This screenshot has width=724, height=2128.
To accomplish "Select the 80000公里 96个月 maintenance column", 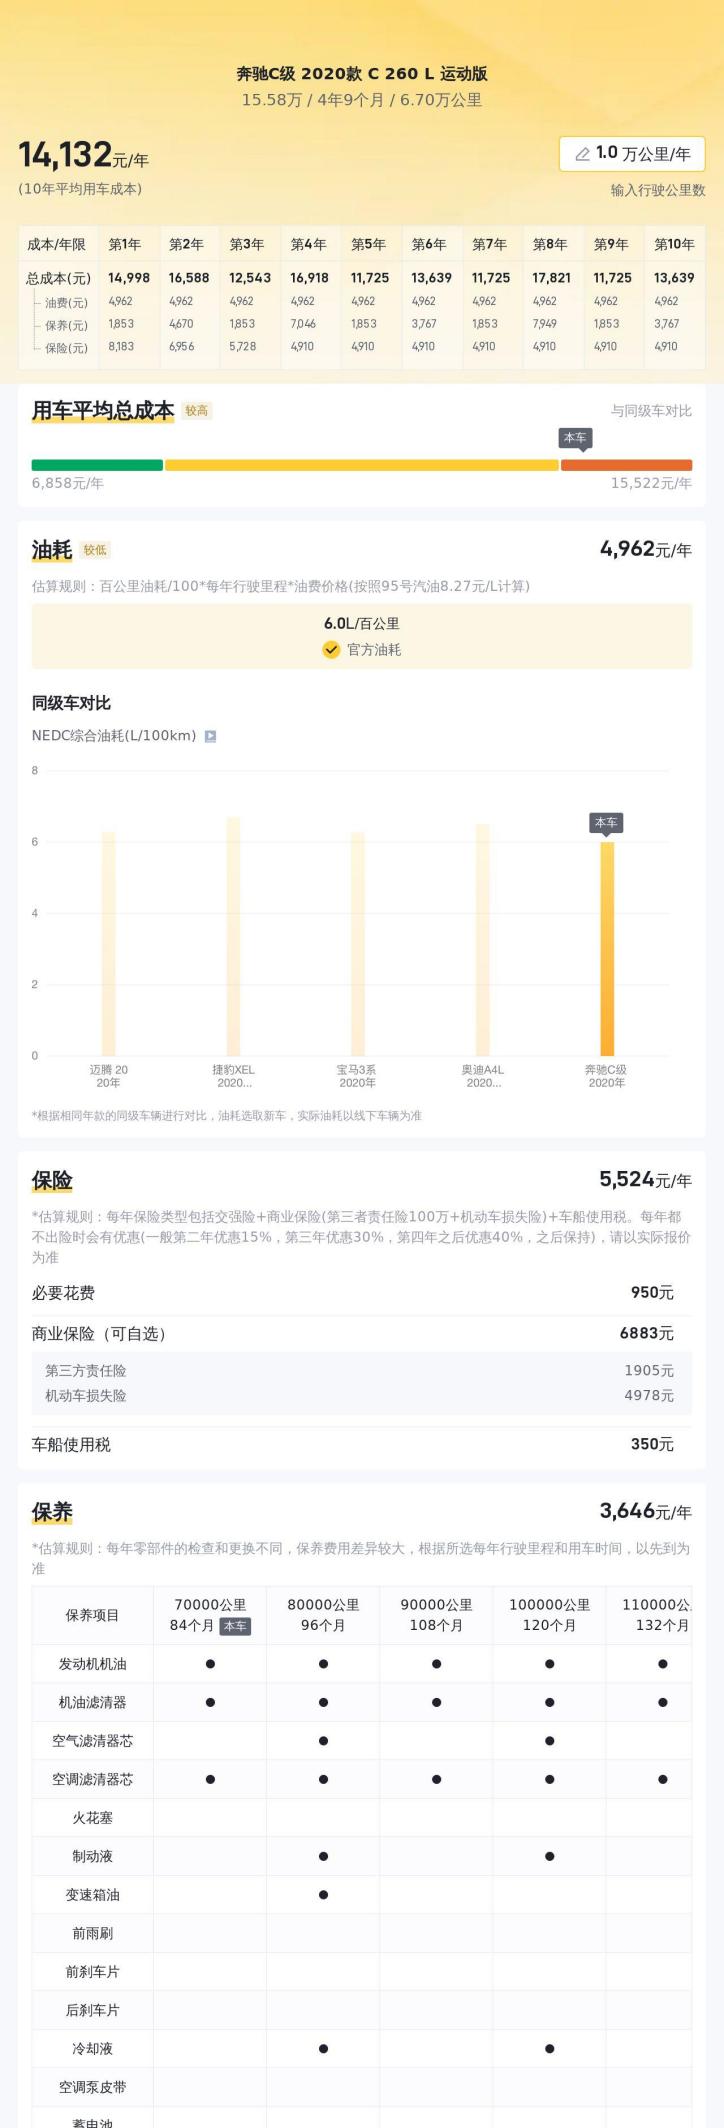I will click(x=323, y=1615).
